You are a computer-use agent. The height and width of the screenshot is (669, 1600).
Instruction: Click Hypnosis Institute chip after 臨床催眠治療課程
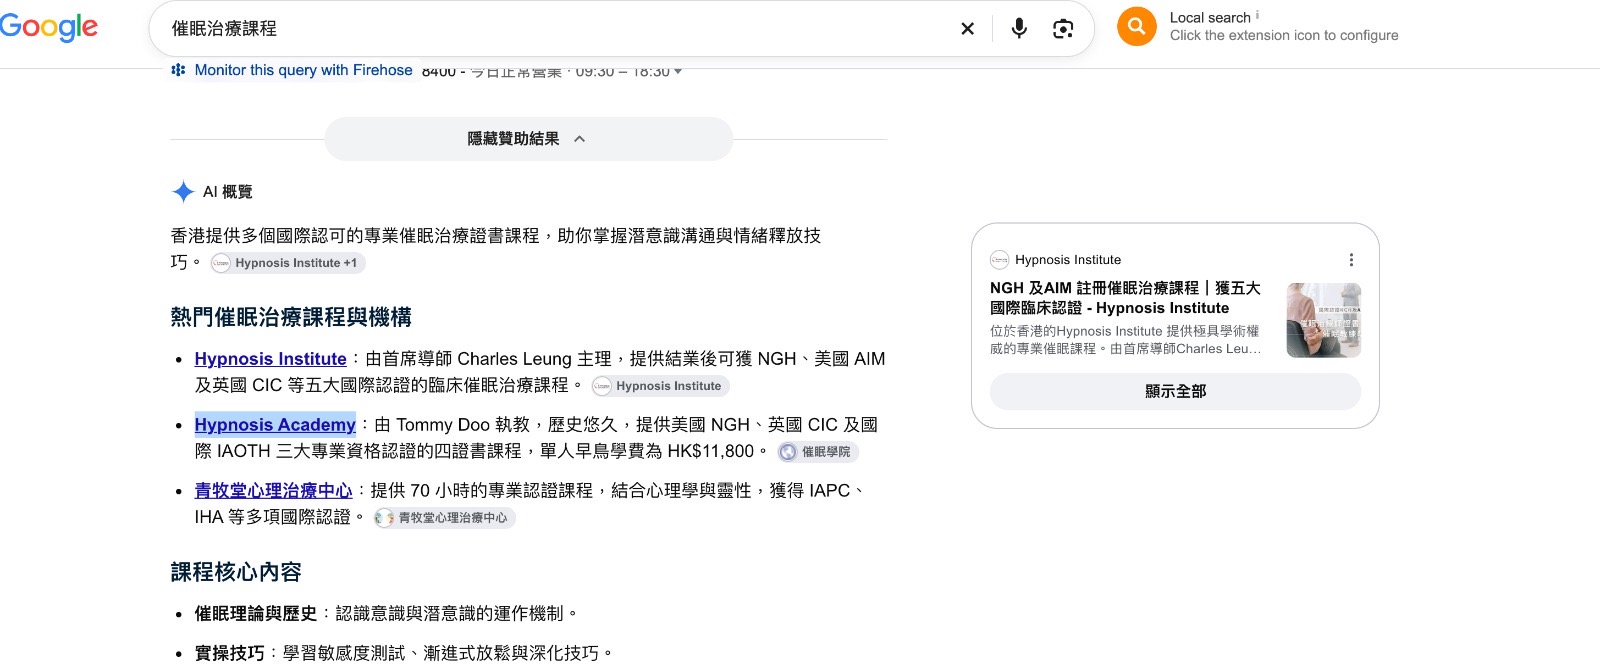pos(660,386)
